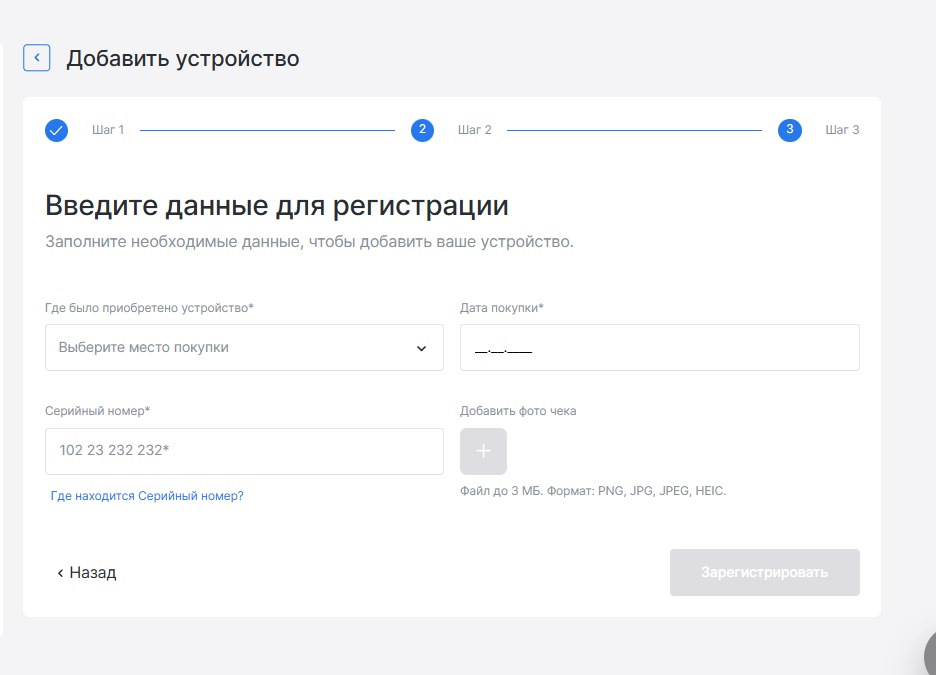The height and width of the screenshot is (675, 936).
Task: Open the Выберите место покупки dropdown
Action: tap(244, 347)
